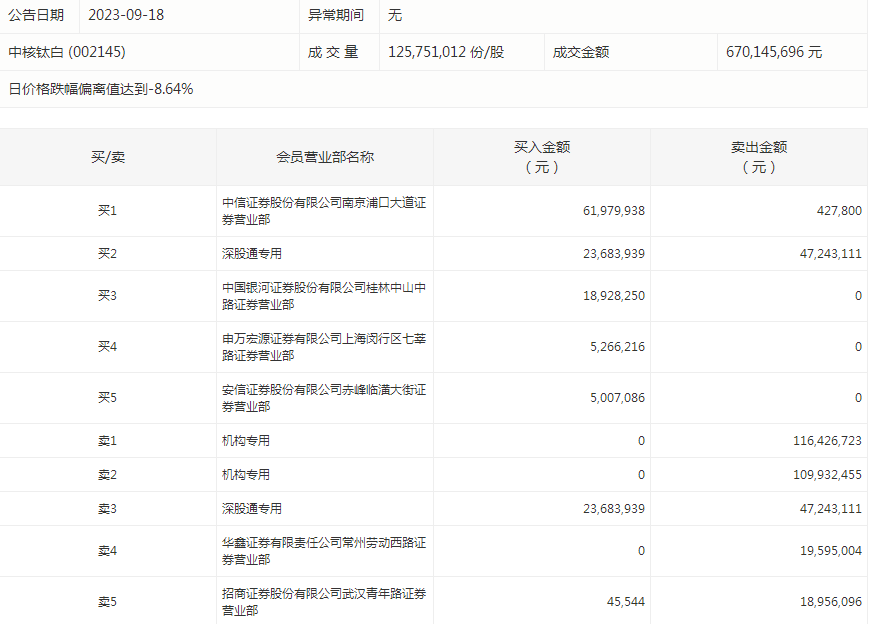
Task: Select sell amount 18,956,096
Action: coord(831,602)
